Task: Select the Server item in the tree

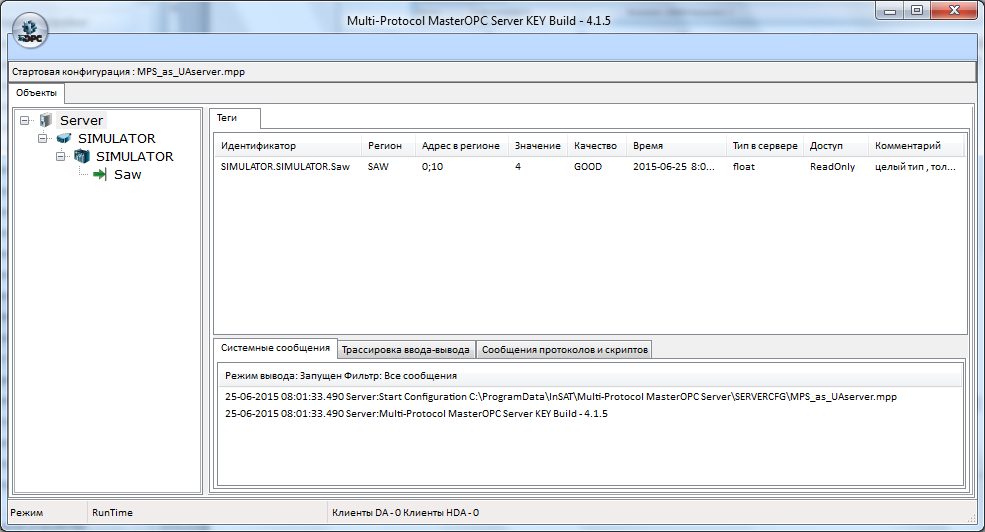Action: pyautogui.click(x=81, y=120)
